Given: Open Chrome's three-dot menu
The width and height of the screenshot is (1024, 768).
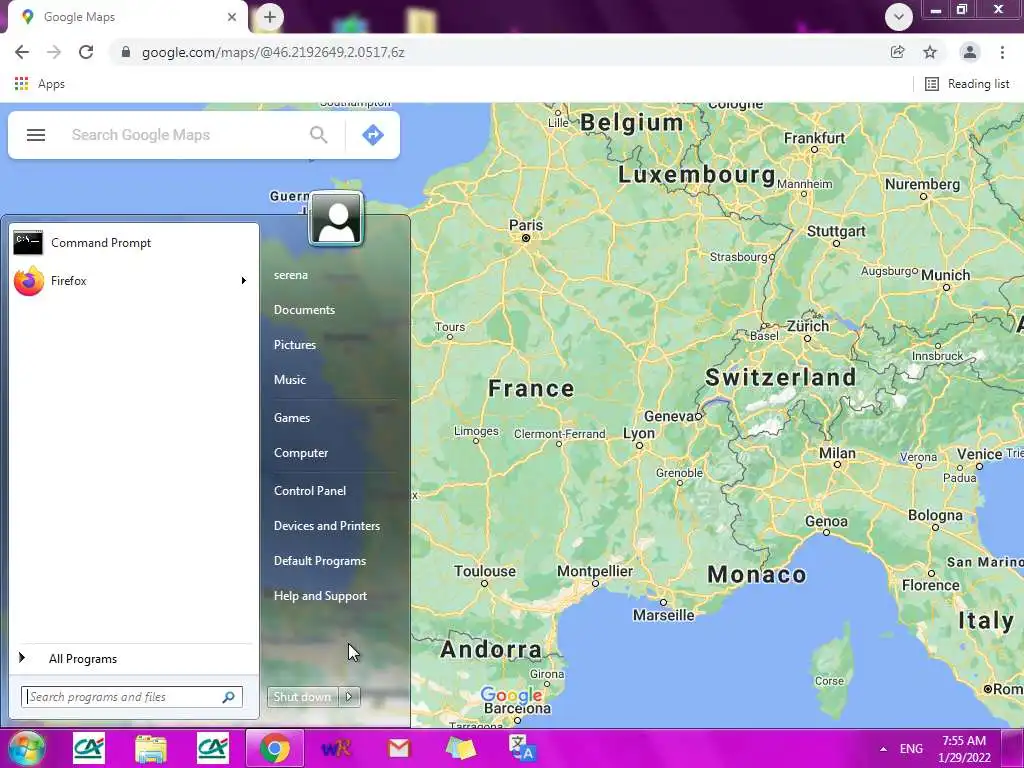Looking at the screenshot, I should tap(1002, 52).
